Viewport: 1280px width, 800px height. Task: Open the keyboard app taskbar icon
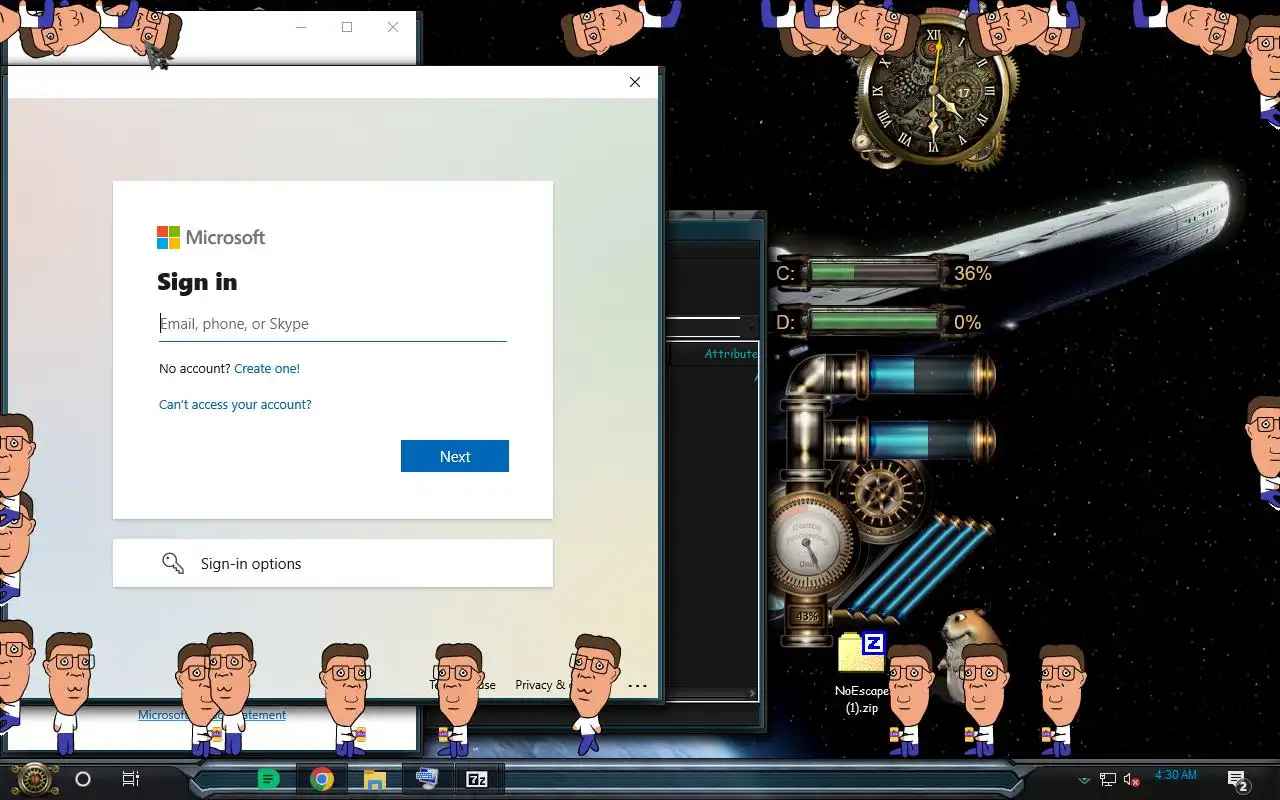427,778
